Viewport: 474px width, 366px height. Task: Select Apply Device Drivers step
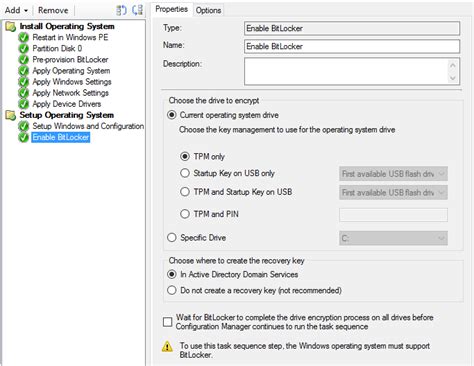(67, 104)
